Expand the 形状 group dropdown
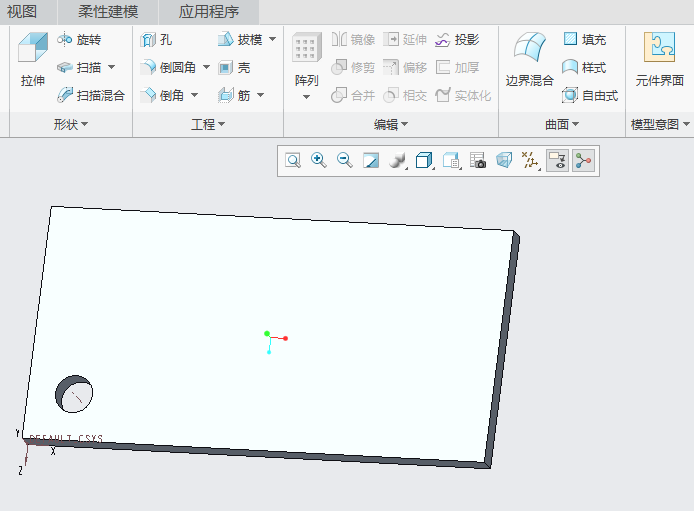 pyautogui.click(x=71, y=124)
